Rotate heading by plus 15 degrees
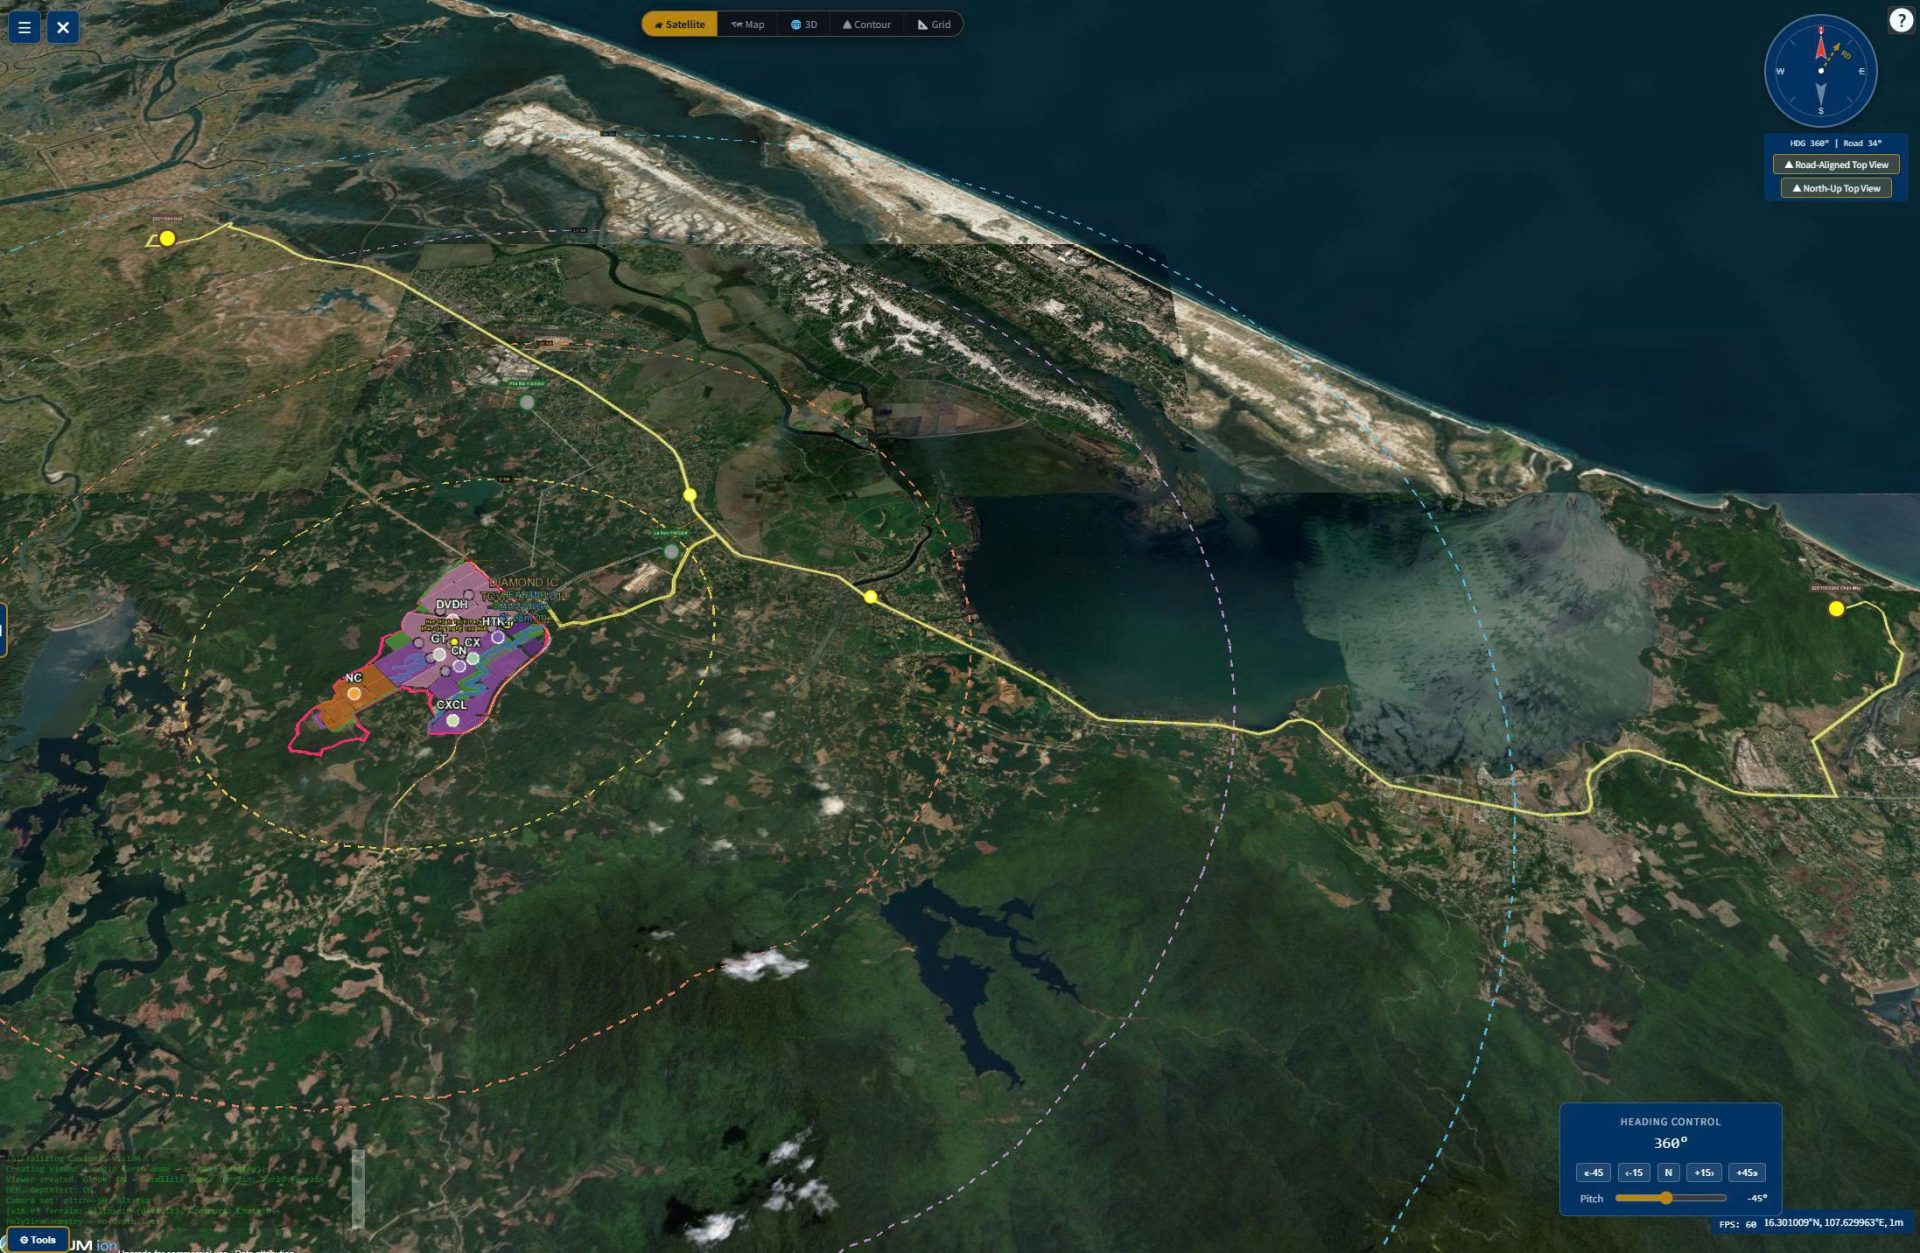1920x1253 pixels. point(1704,1172)
